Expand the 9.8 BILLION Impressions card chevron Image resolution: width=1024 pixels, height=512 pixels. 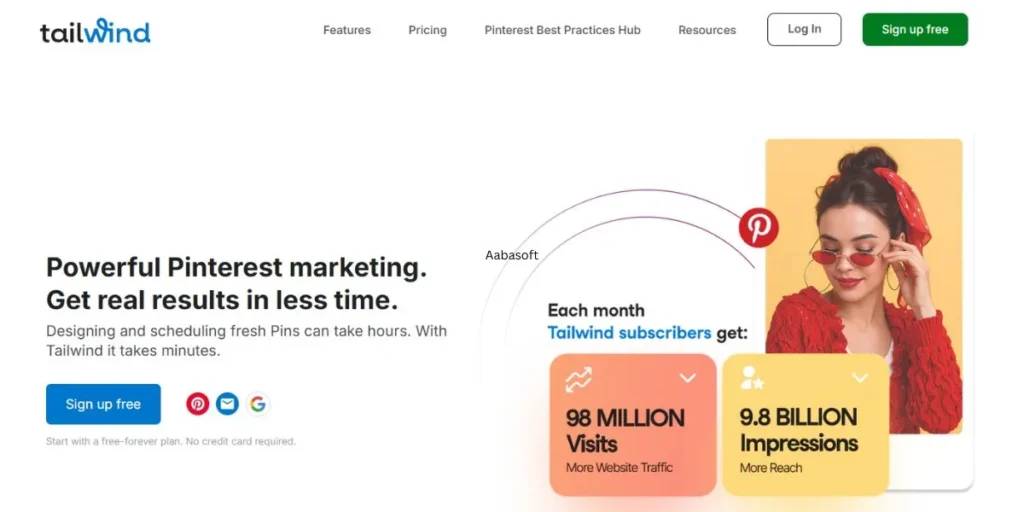click(860, 377)
